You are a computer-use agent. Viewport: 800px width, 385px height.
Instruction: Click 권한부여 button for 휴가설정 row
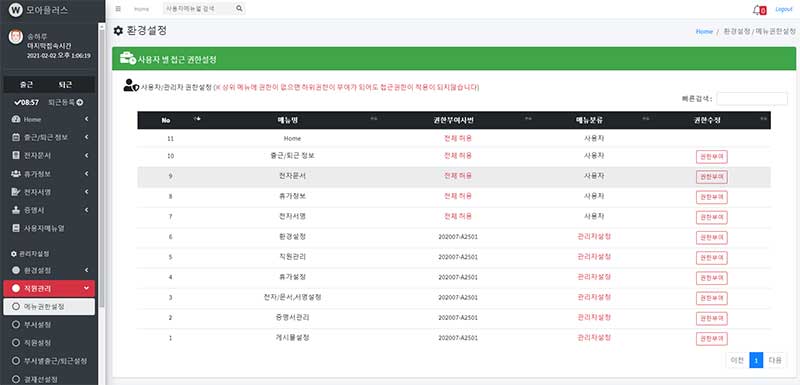pyautogui.click(x=712, y=278)
